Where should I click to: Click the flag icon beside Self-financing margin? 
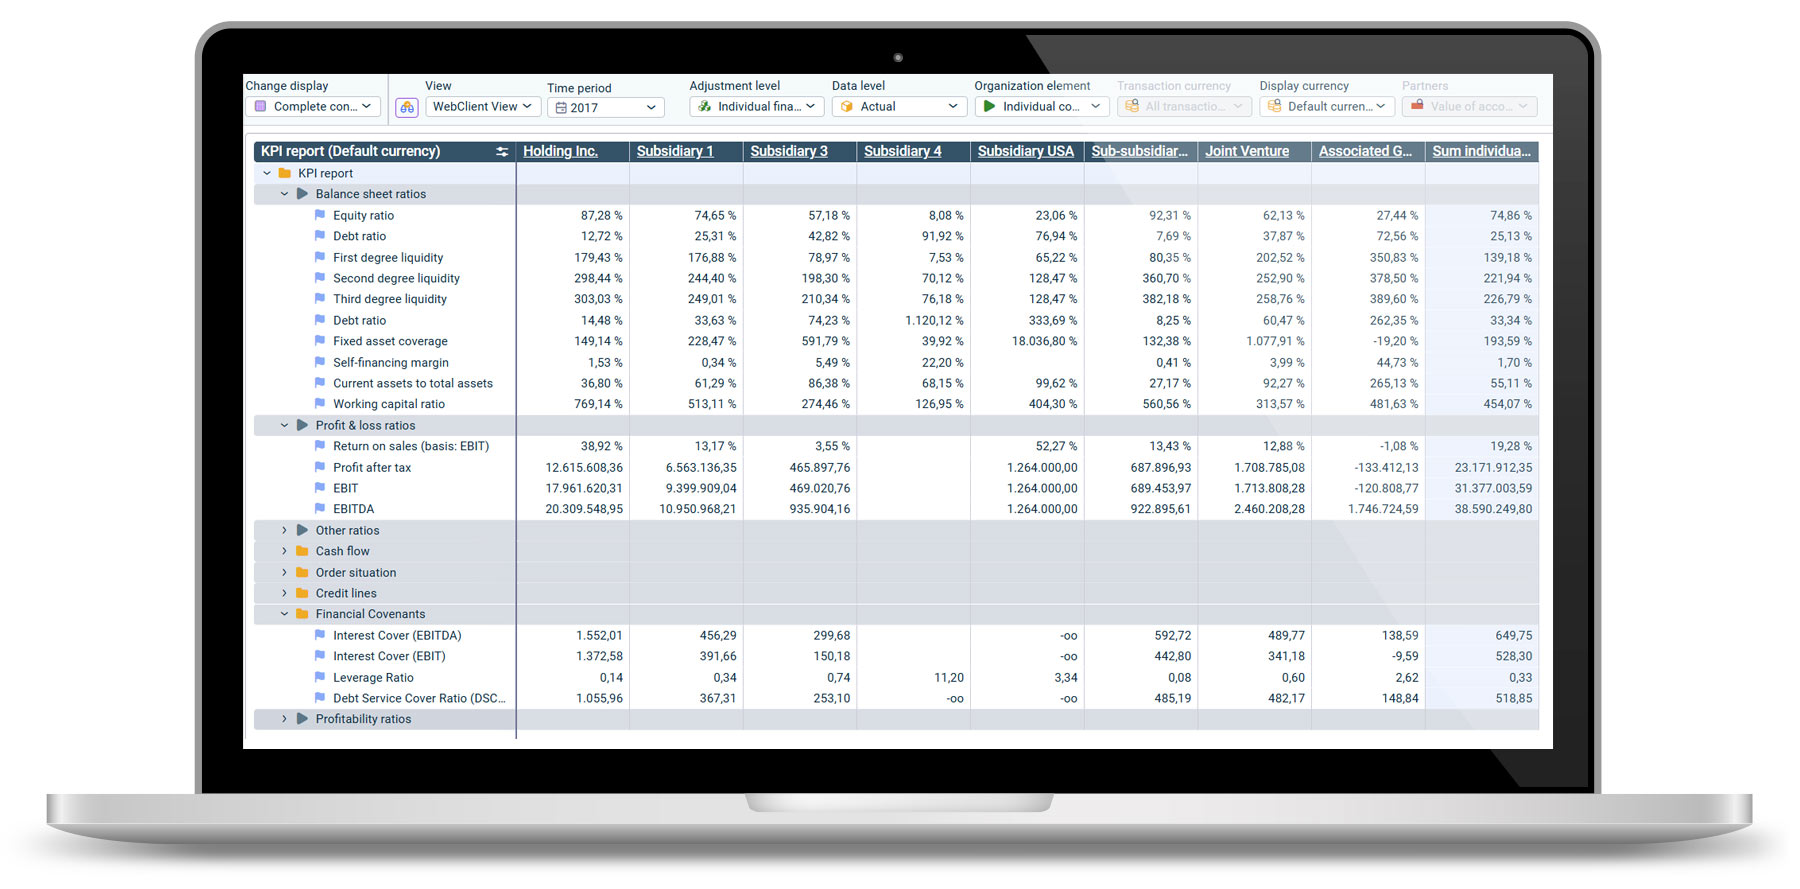(x=320, y=362)
